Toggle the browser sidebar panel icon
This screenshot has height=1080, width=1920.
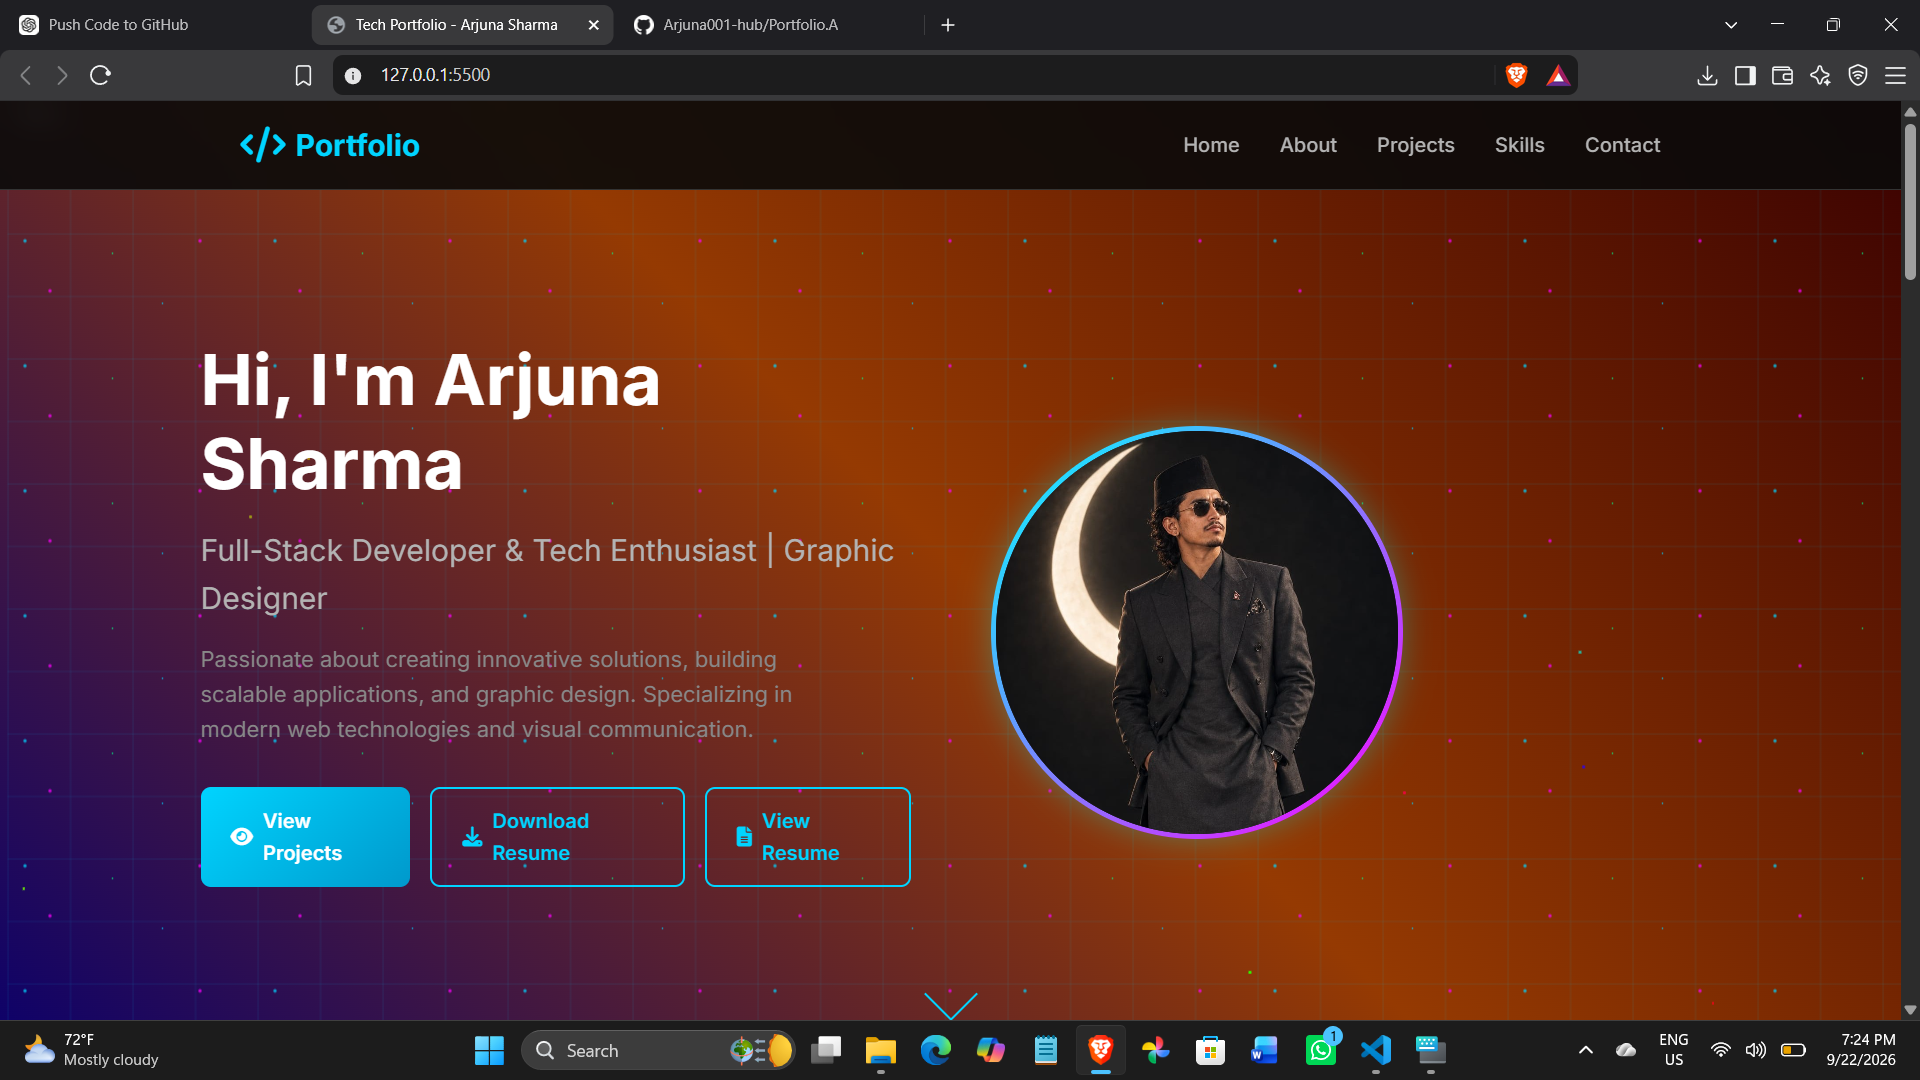click(1745, 75)
